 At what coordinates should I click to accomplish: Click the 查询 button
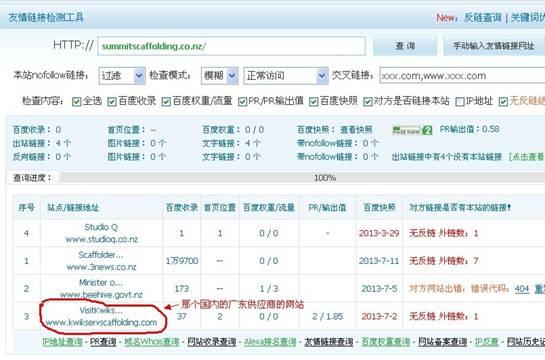click(x=405, y=46)
